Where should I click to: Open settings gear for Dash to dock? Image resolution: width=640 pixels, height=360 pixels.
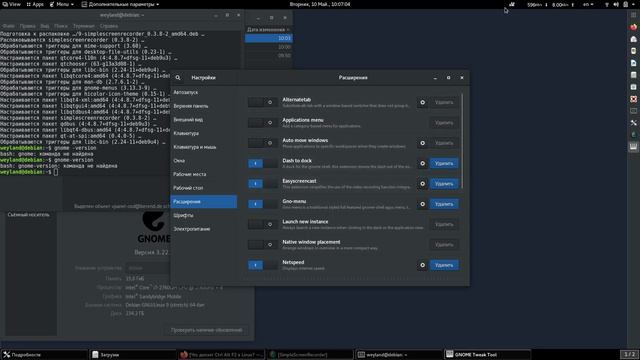tap(422, 163)
